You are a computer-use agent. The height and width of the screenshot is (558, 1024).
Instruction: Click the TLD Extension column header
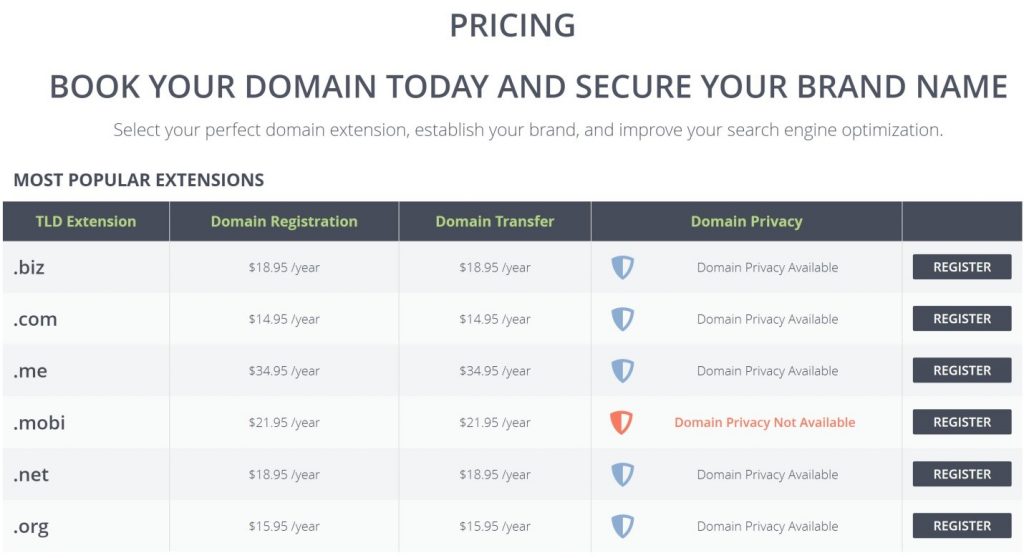click(86, 222)
